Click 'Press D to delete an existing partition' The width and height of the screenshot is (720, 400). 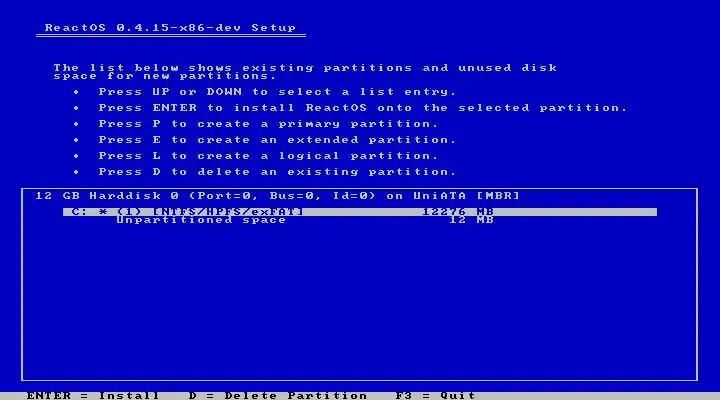277,172
